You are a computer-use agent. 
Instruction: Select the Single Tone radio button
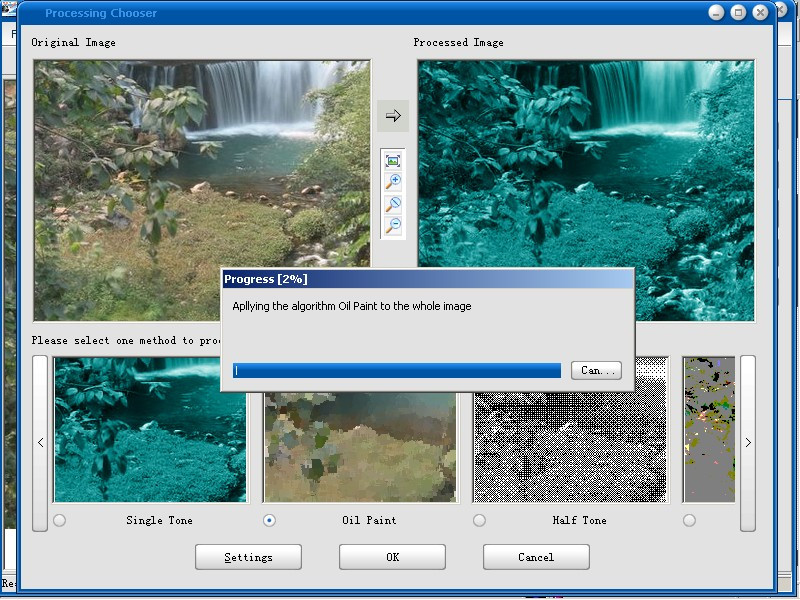59,520
